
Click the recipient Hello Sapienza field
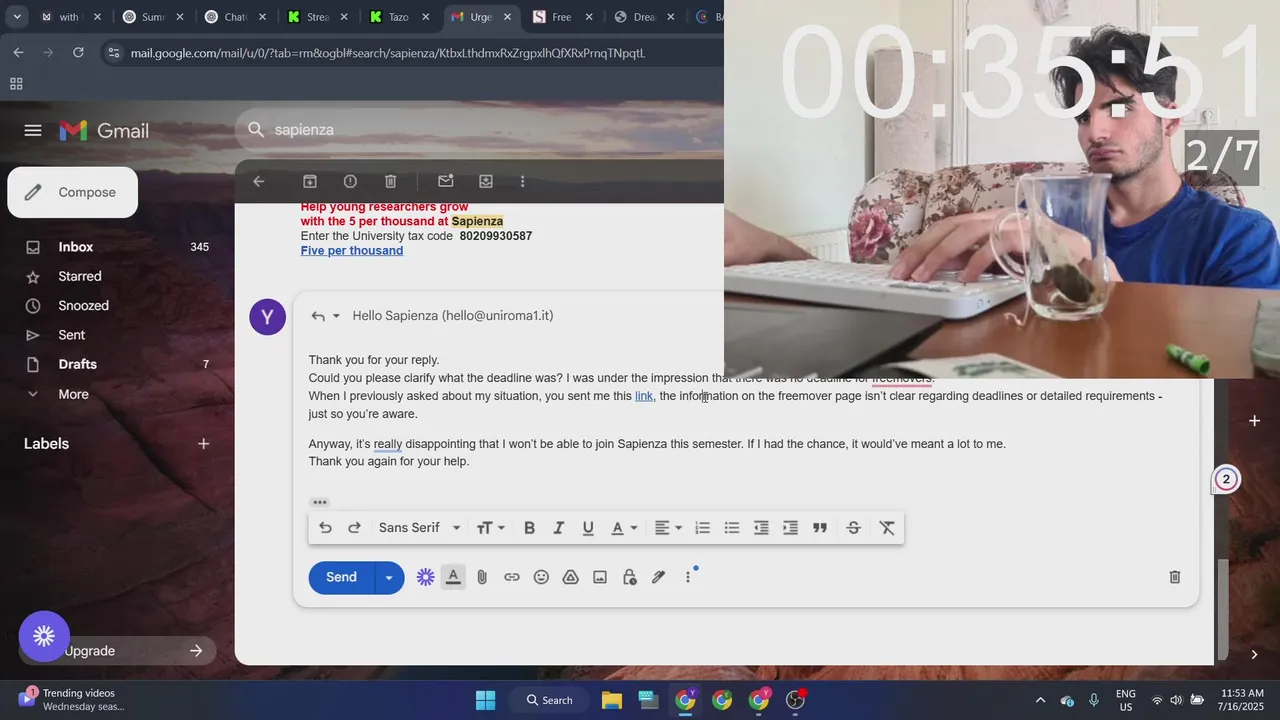click(x=453, y=316)
